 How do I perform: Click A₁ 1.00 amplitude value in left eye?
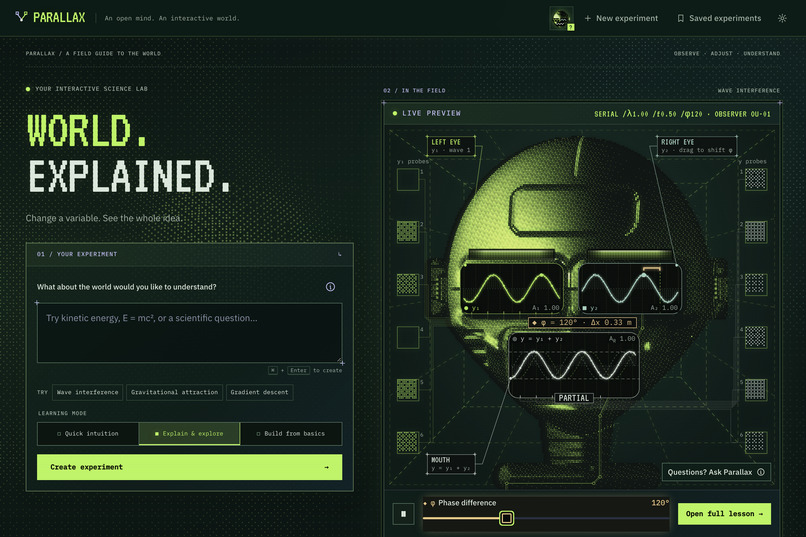click(545, 308)
